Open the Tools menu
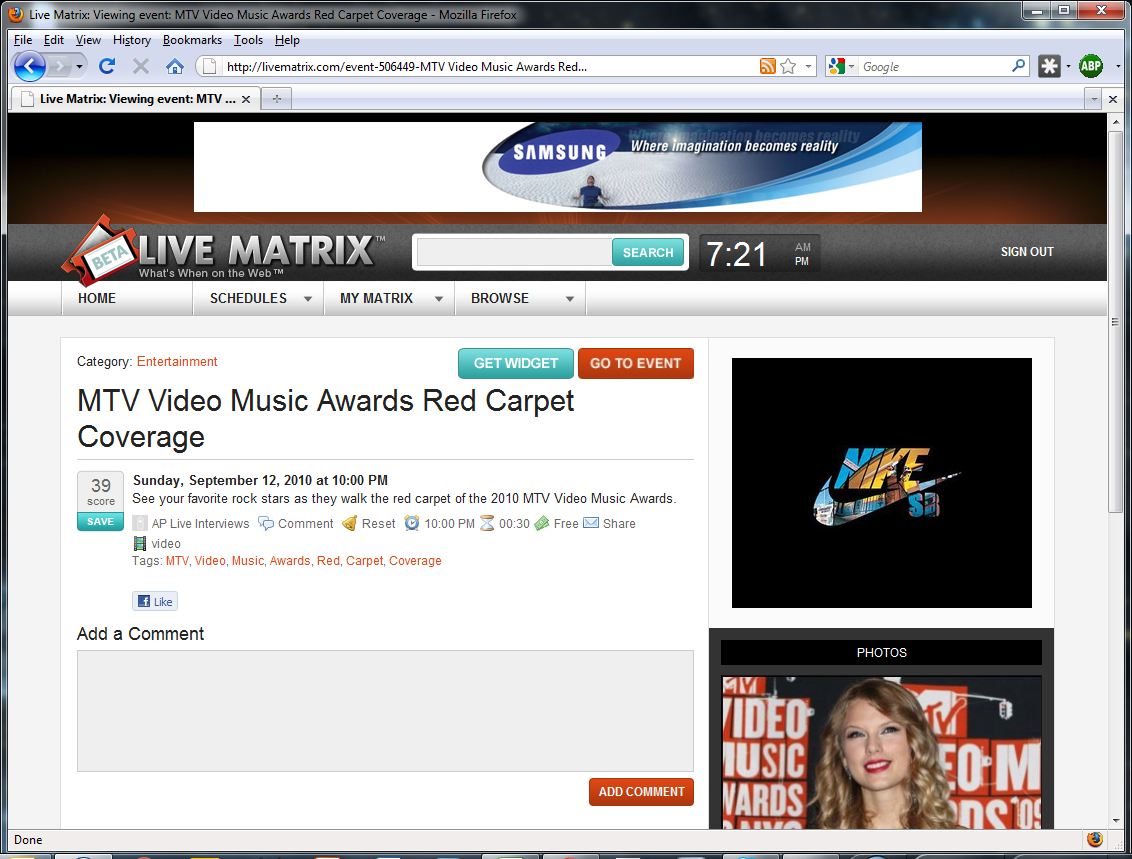 pos(248,40)
